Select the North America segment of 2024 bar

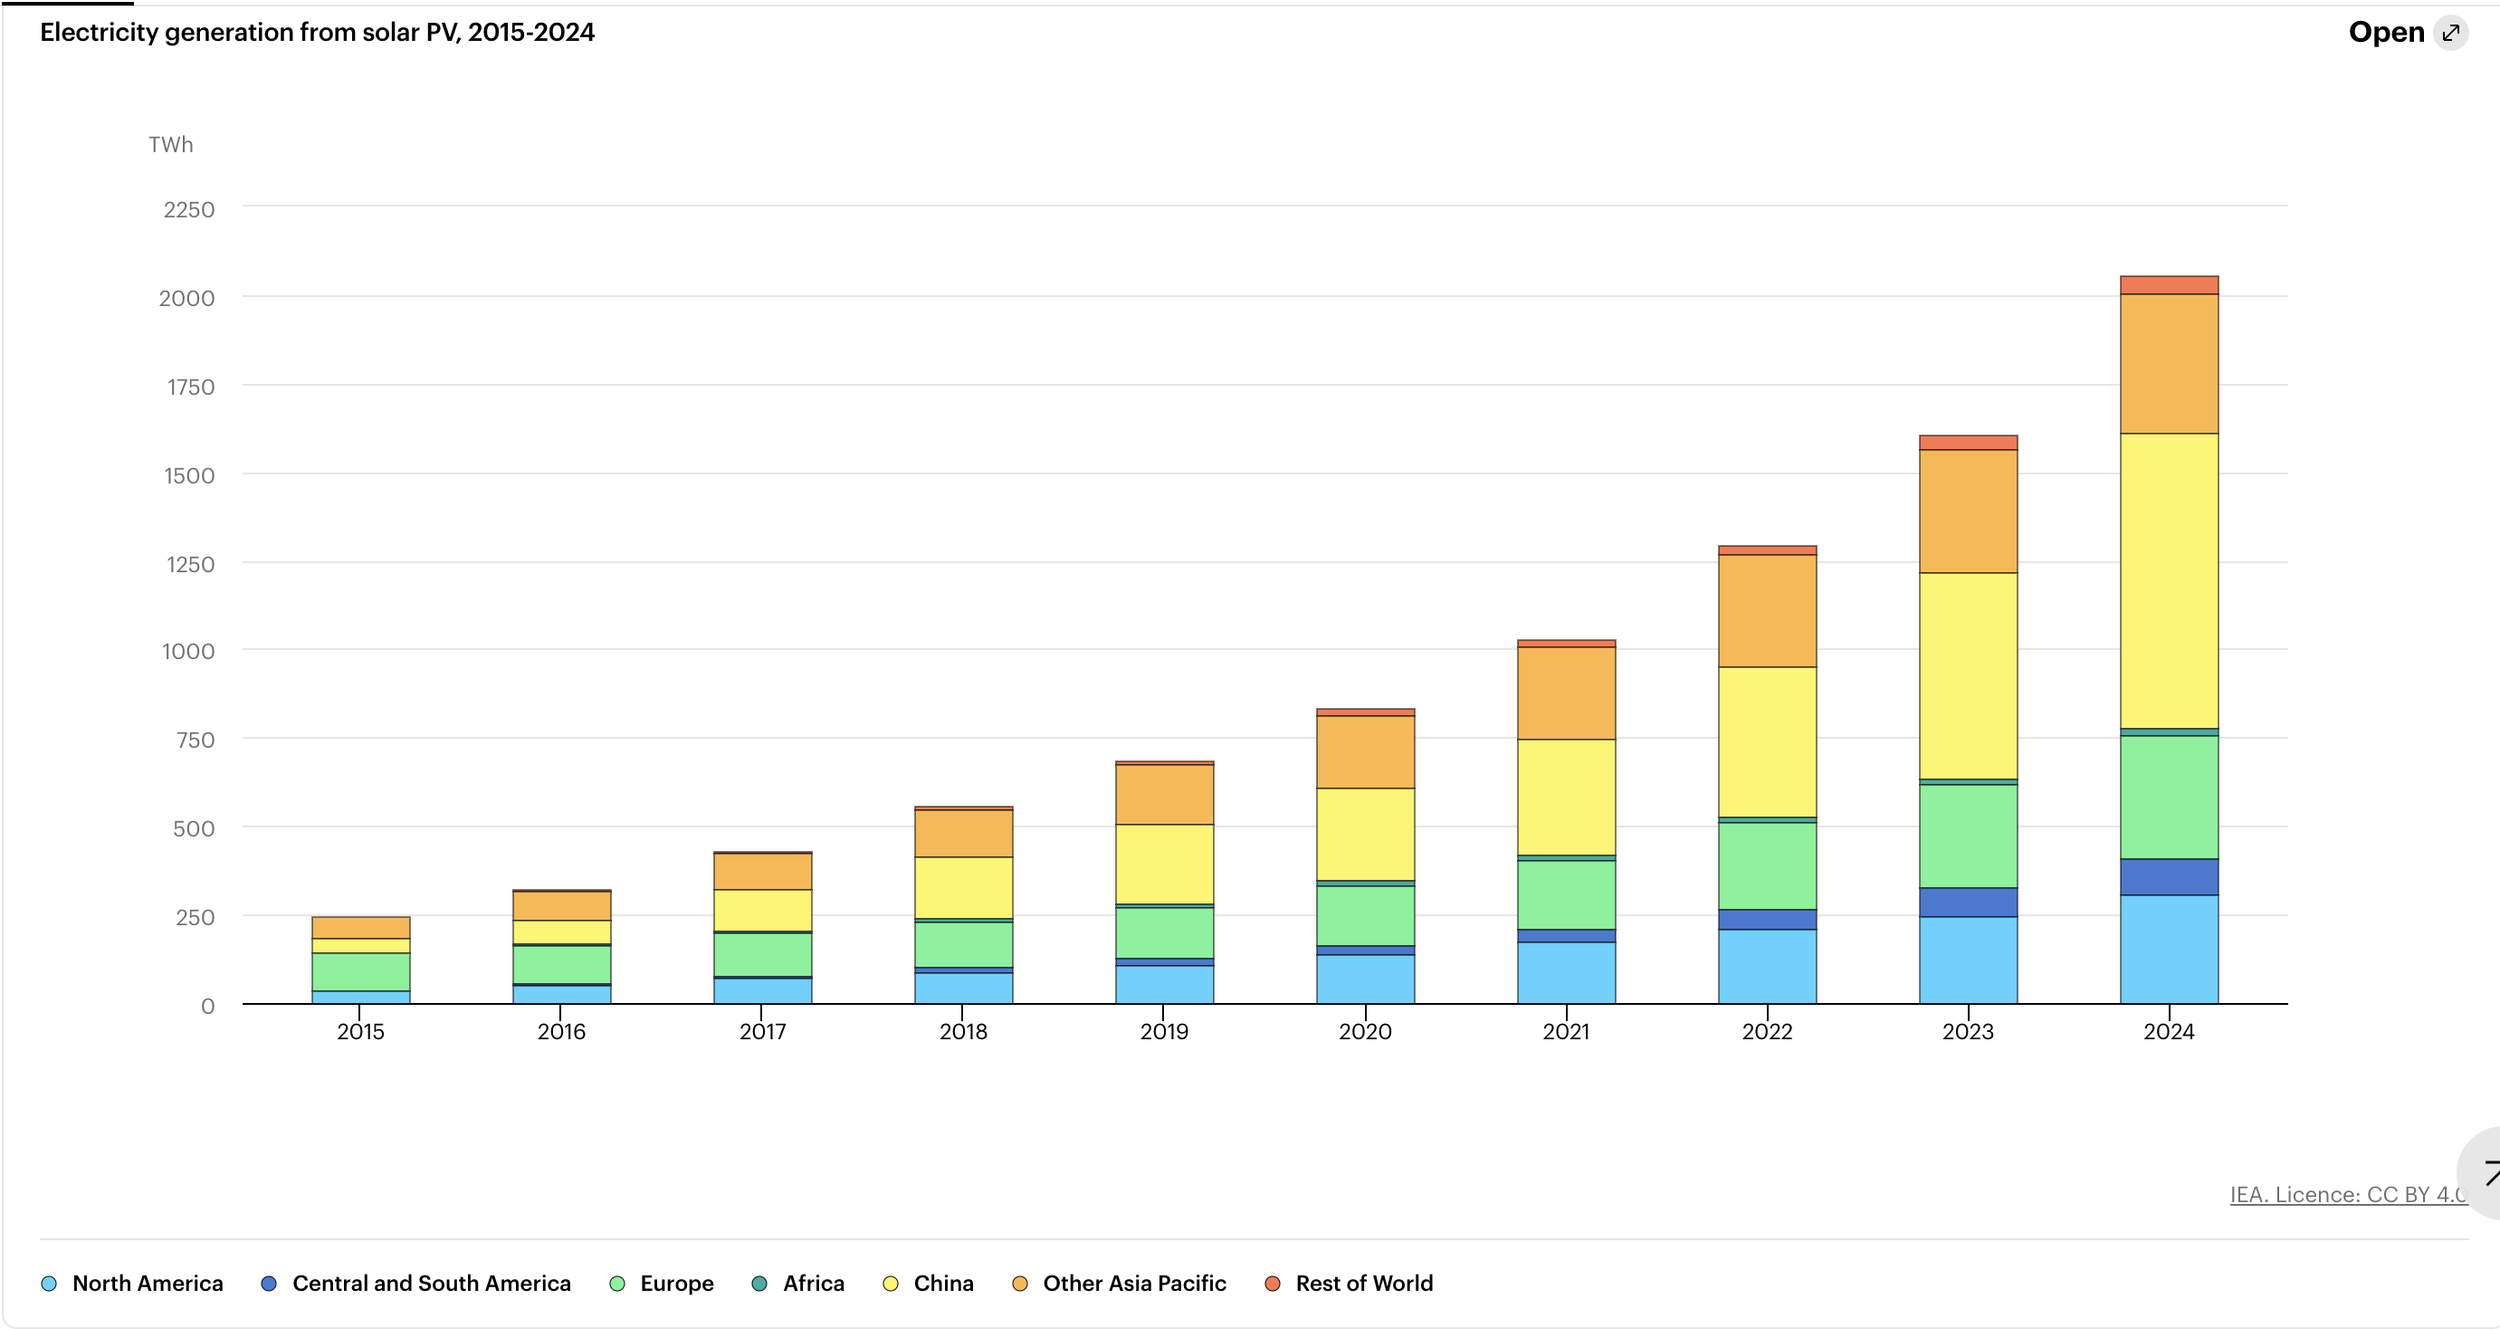click(x=2169, y=949)
